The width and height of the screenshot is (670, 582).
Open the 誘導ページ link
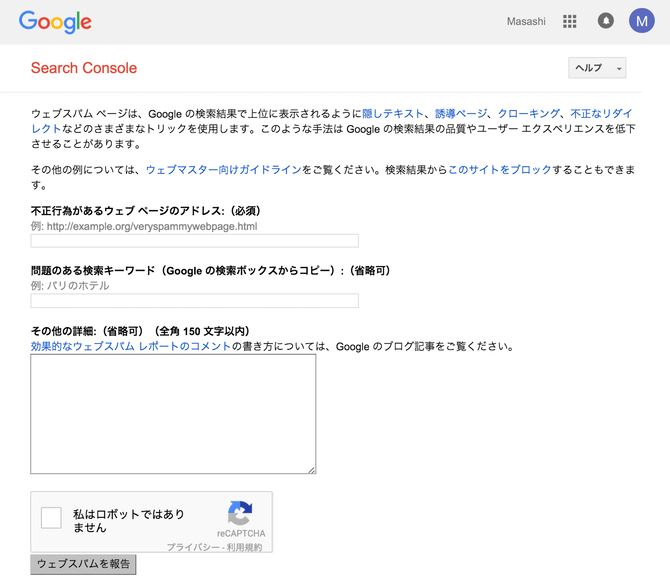click(462, 114)
